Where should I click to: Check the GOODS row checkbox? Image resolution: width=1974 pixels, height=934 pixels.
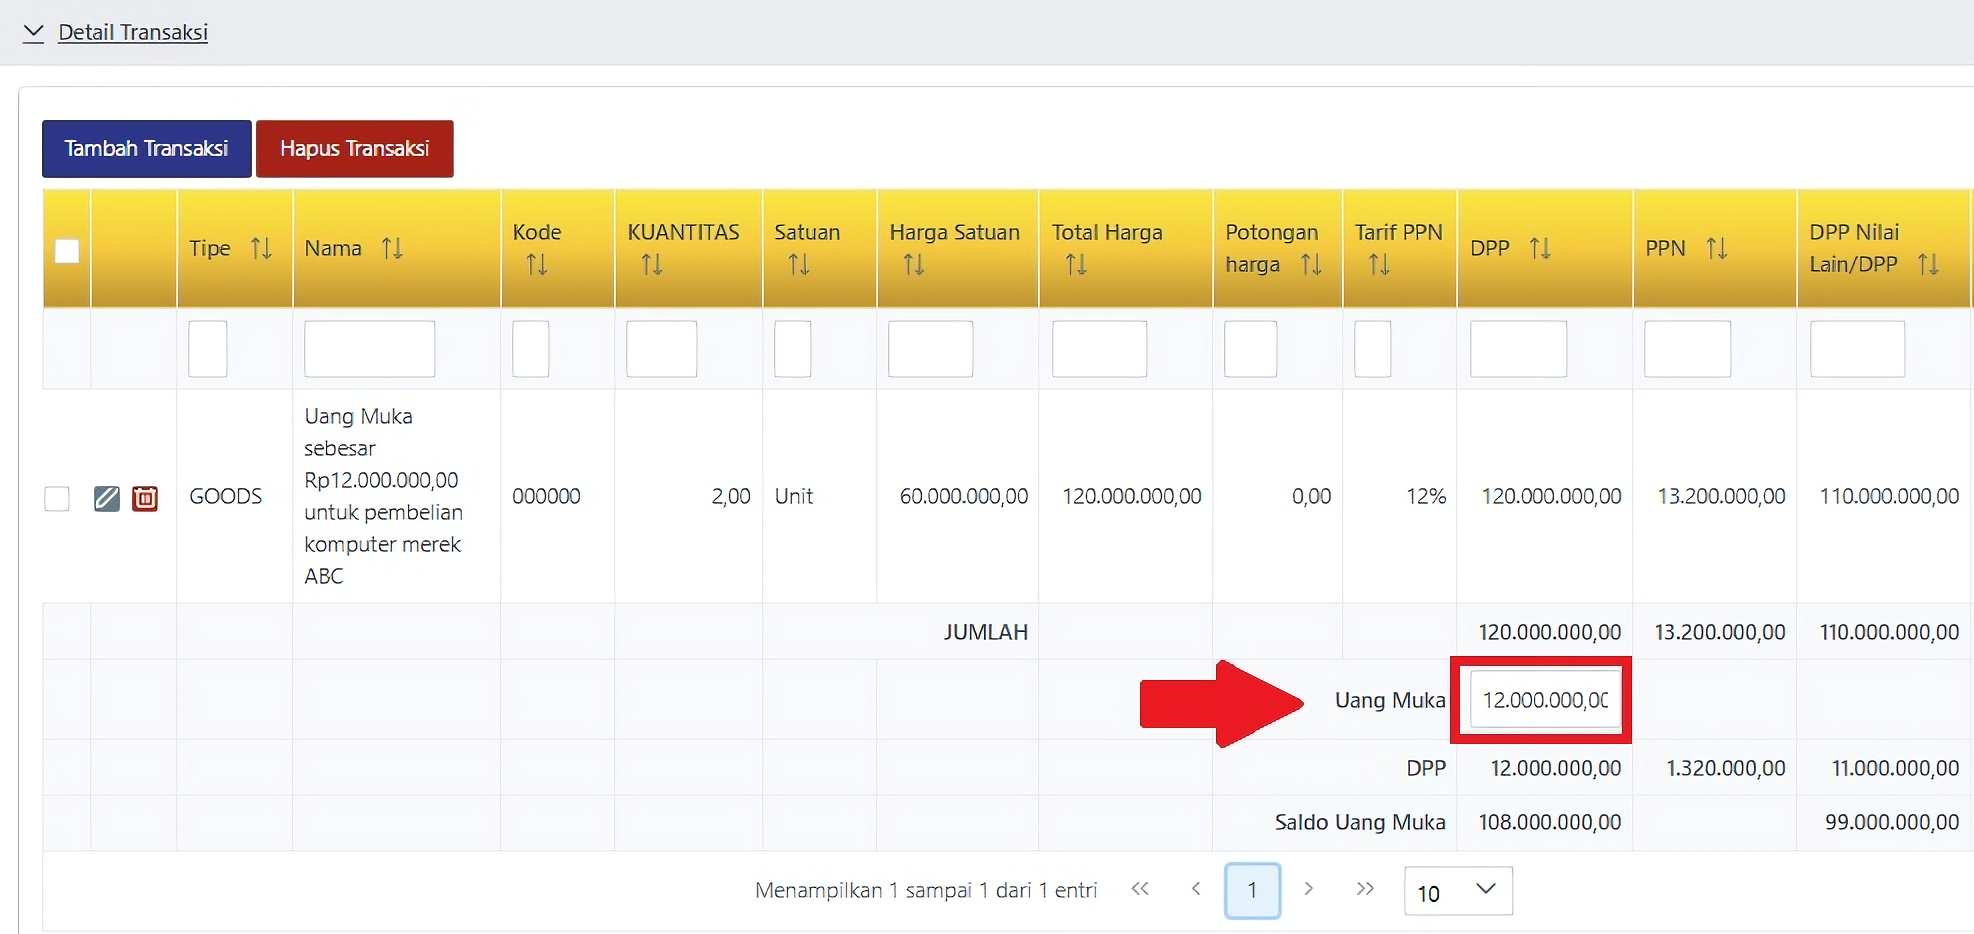[57, 498]
